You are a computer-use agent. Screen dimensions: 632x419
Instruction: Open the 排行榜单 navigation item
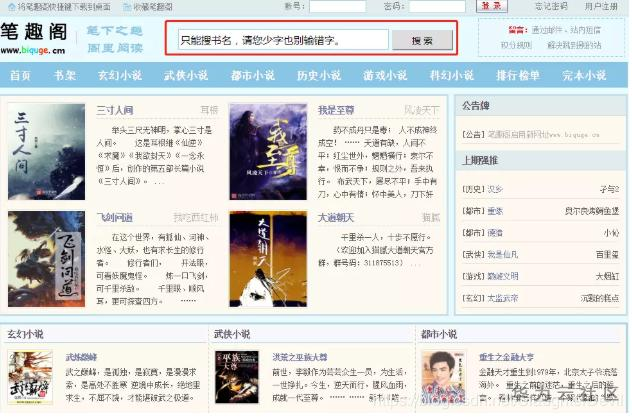click(518, 75)
